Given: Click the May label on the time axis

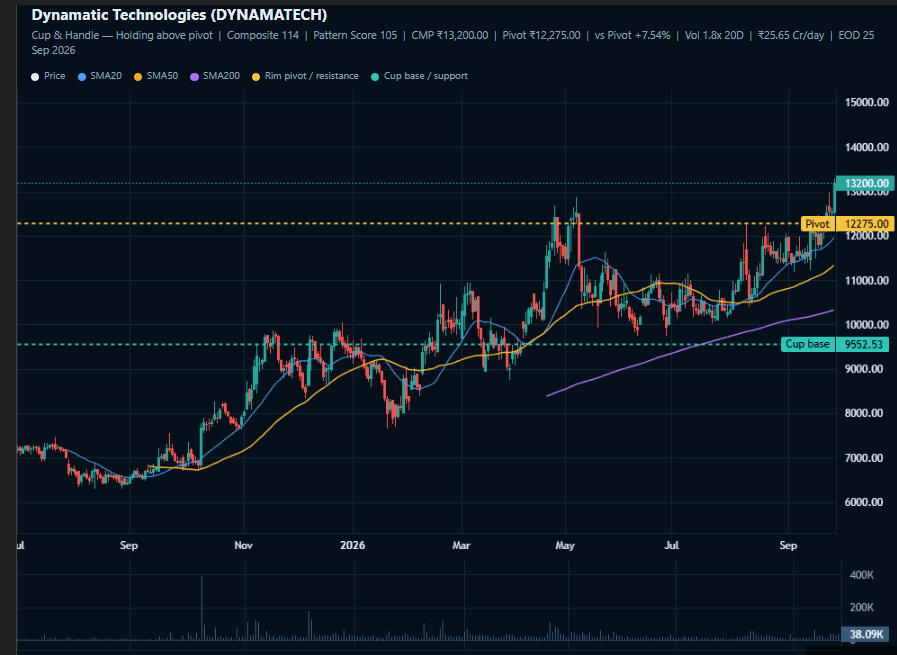Looking at the screenshot, I should pyautogui.click(x=565, y=546).
